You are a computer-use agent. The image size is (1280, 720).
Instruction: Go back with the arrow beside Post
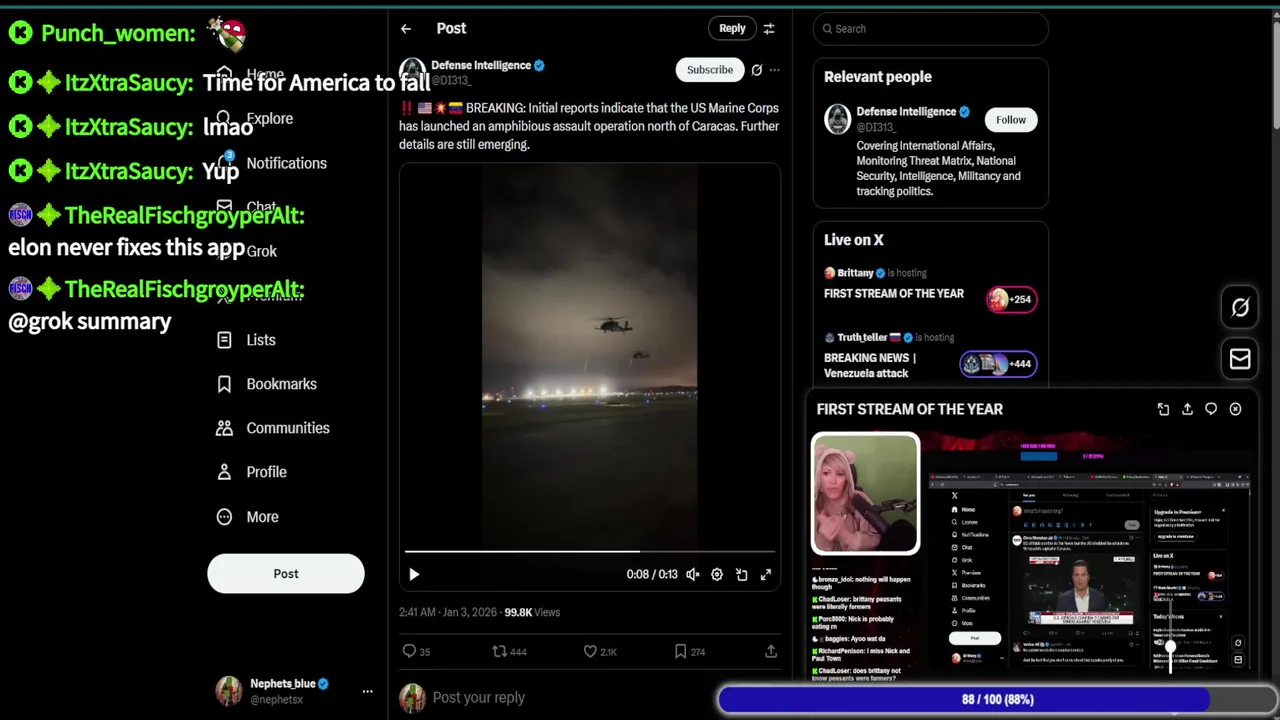click(x=406, y=29)
